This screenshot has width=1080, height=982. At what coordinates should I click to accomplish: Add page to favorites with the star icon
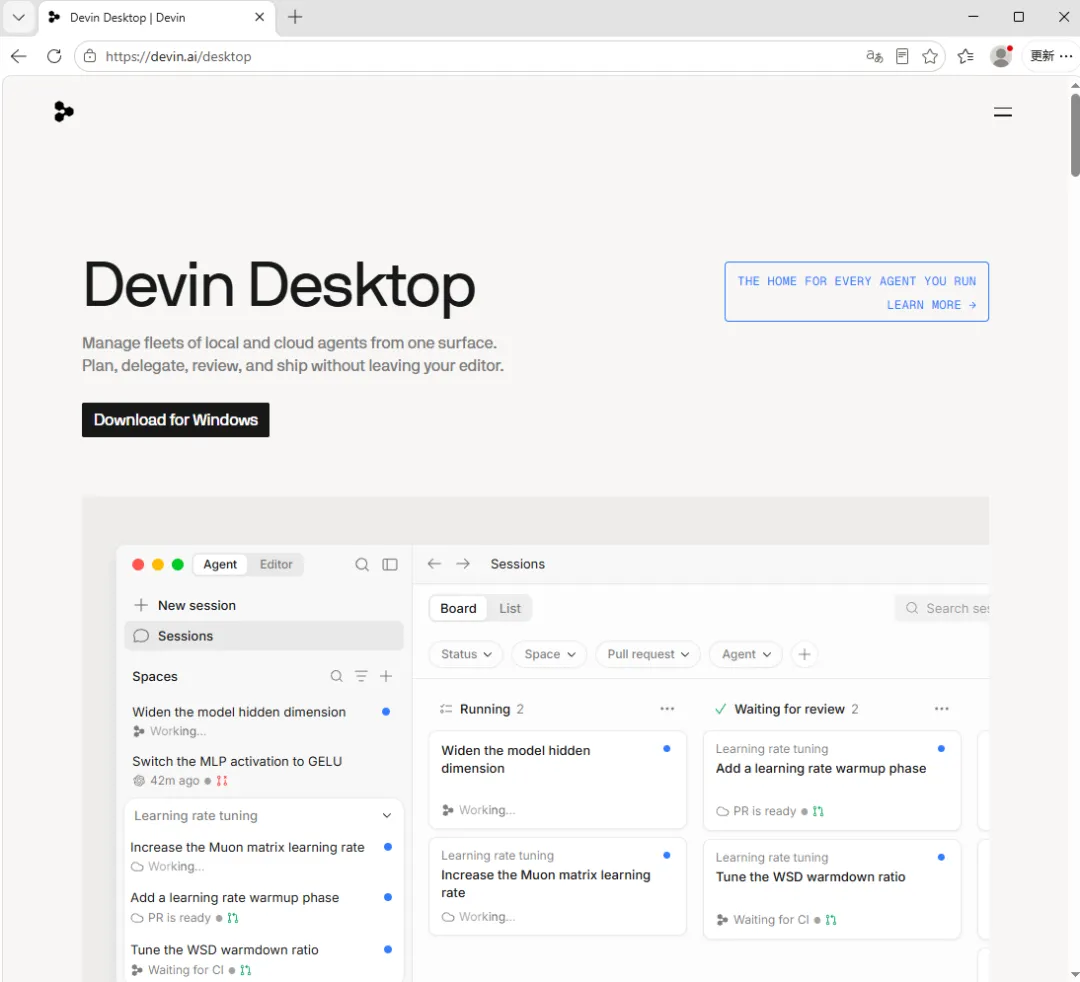pyautogui.click(x=930, y=56)
